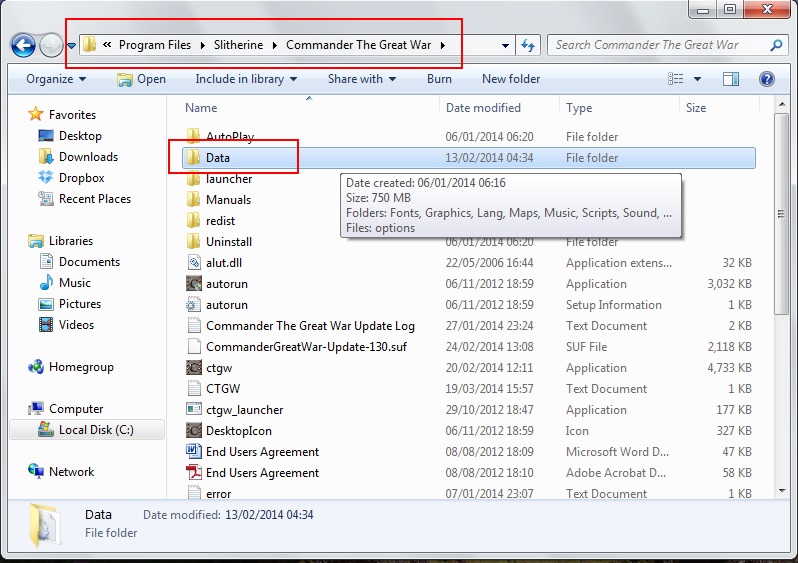Click the Forward navigation arrow

click(x=51, y=46)
